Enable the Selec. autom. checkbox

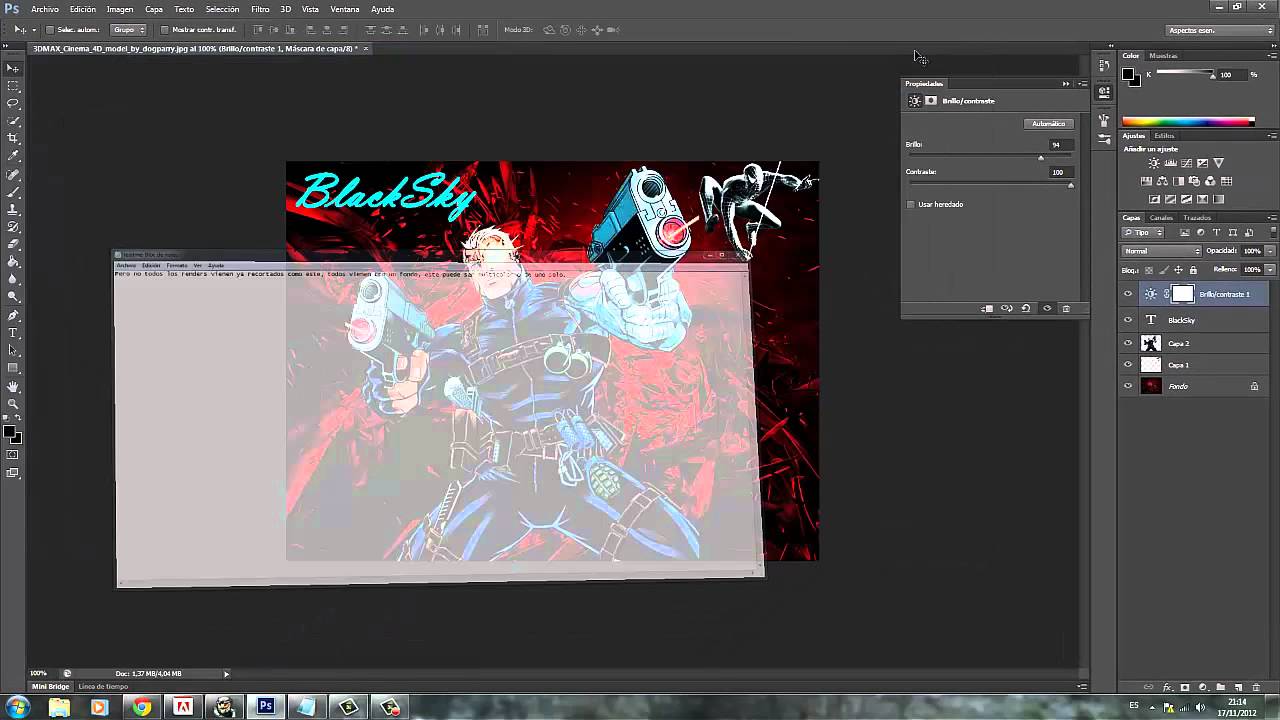point(50,30)
